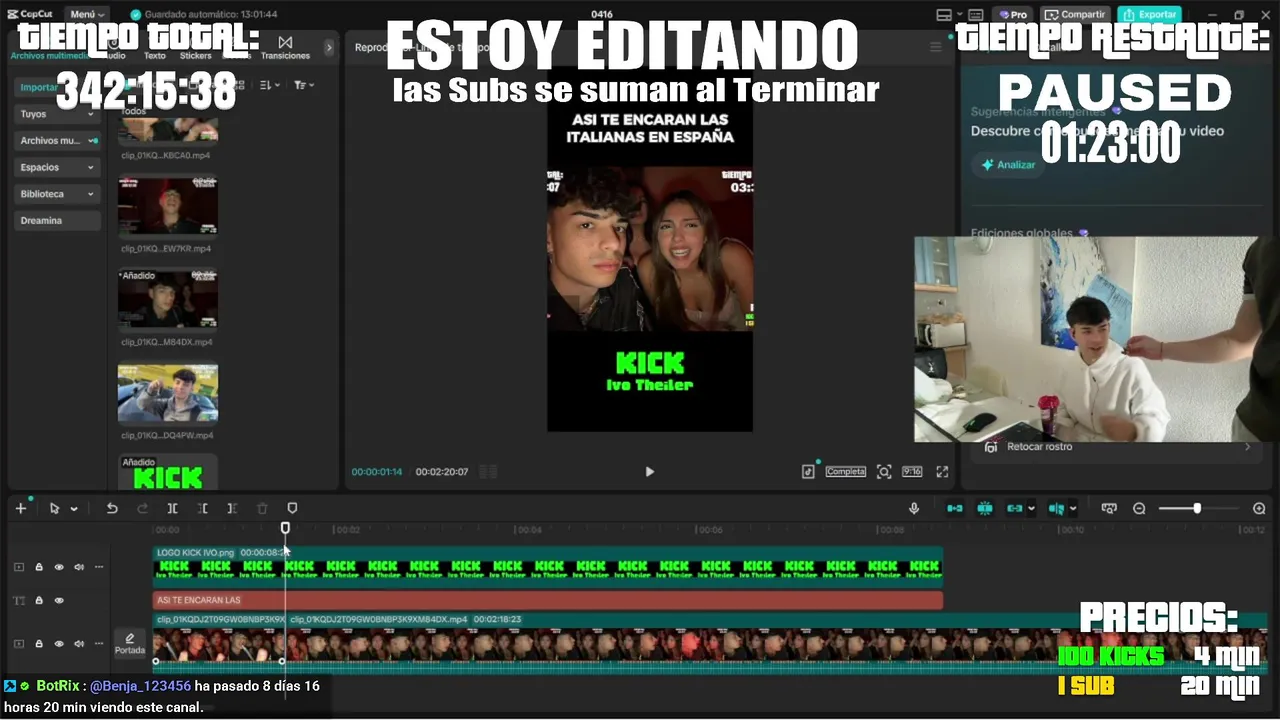1280x720 pixels.
Task: Redo the last undone edit
Action: pyautogui.click(x=142, y=508)
